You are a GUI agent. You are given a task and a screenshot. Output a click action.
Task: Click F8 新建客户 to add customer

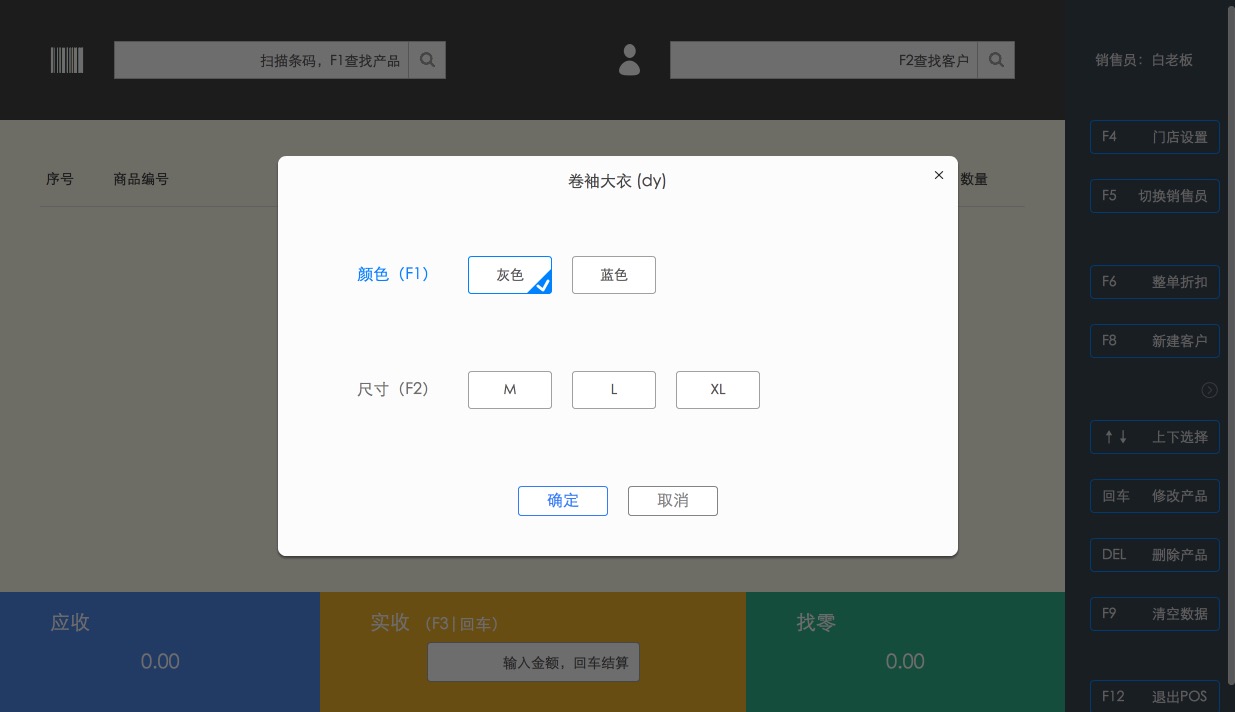(1154, 341)
